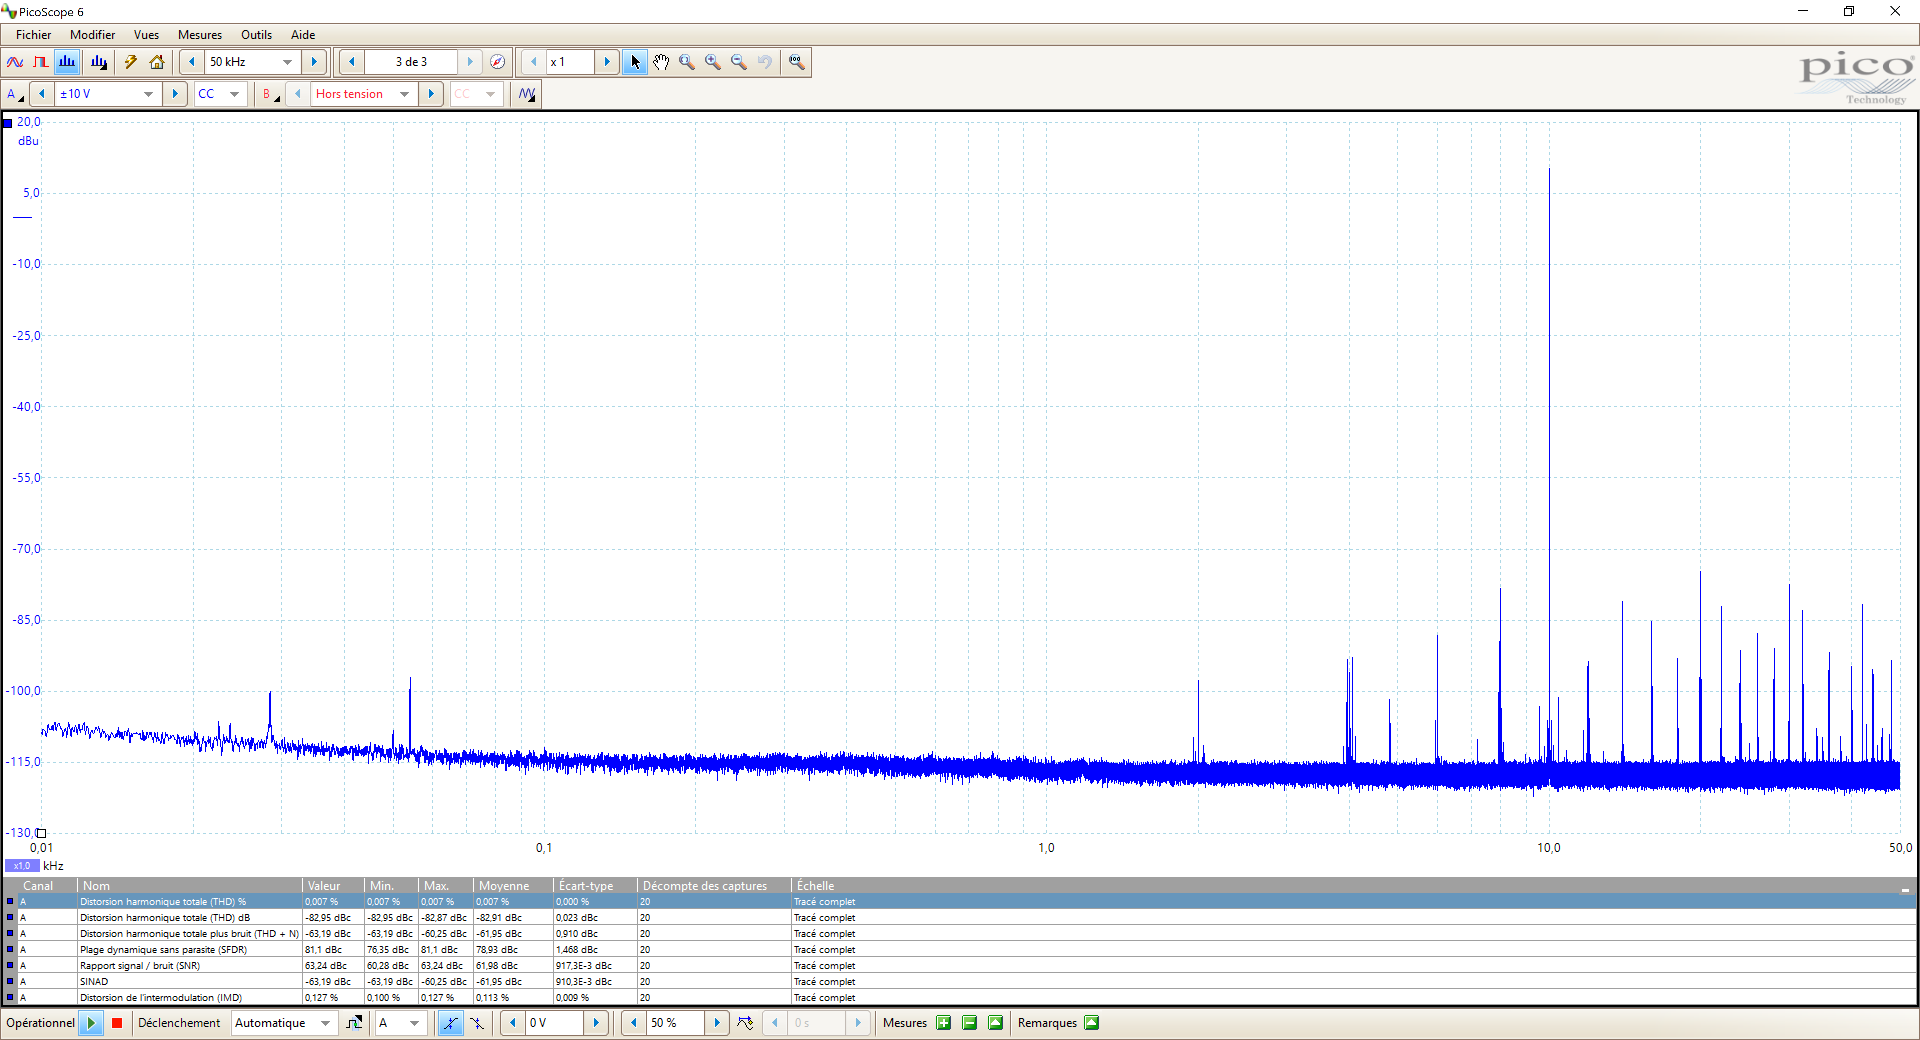The image size is (1920, 1040).
Task: Select the SINAD measurement row
Action: point(960,982)
